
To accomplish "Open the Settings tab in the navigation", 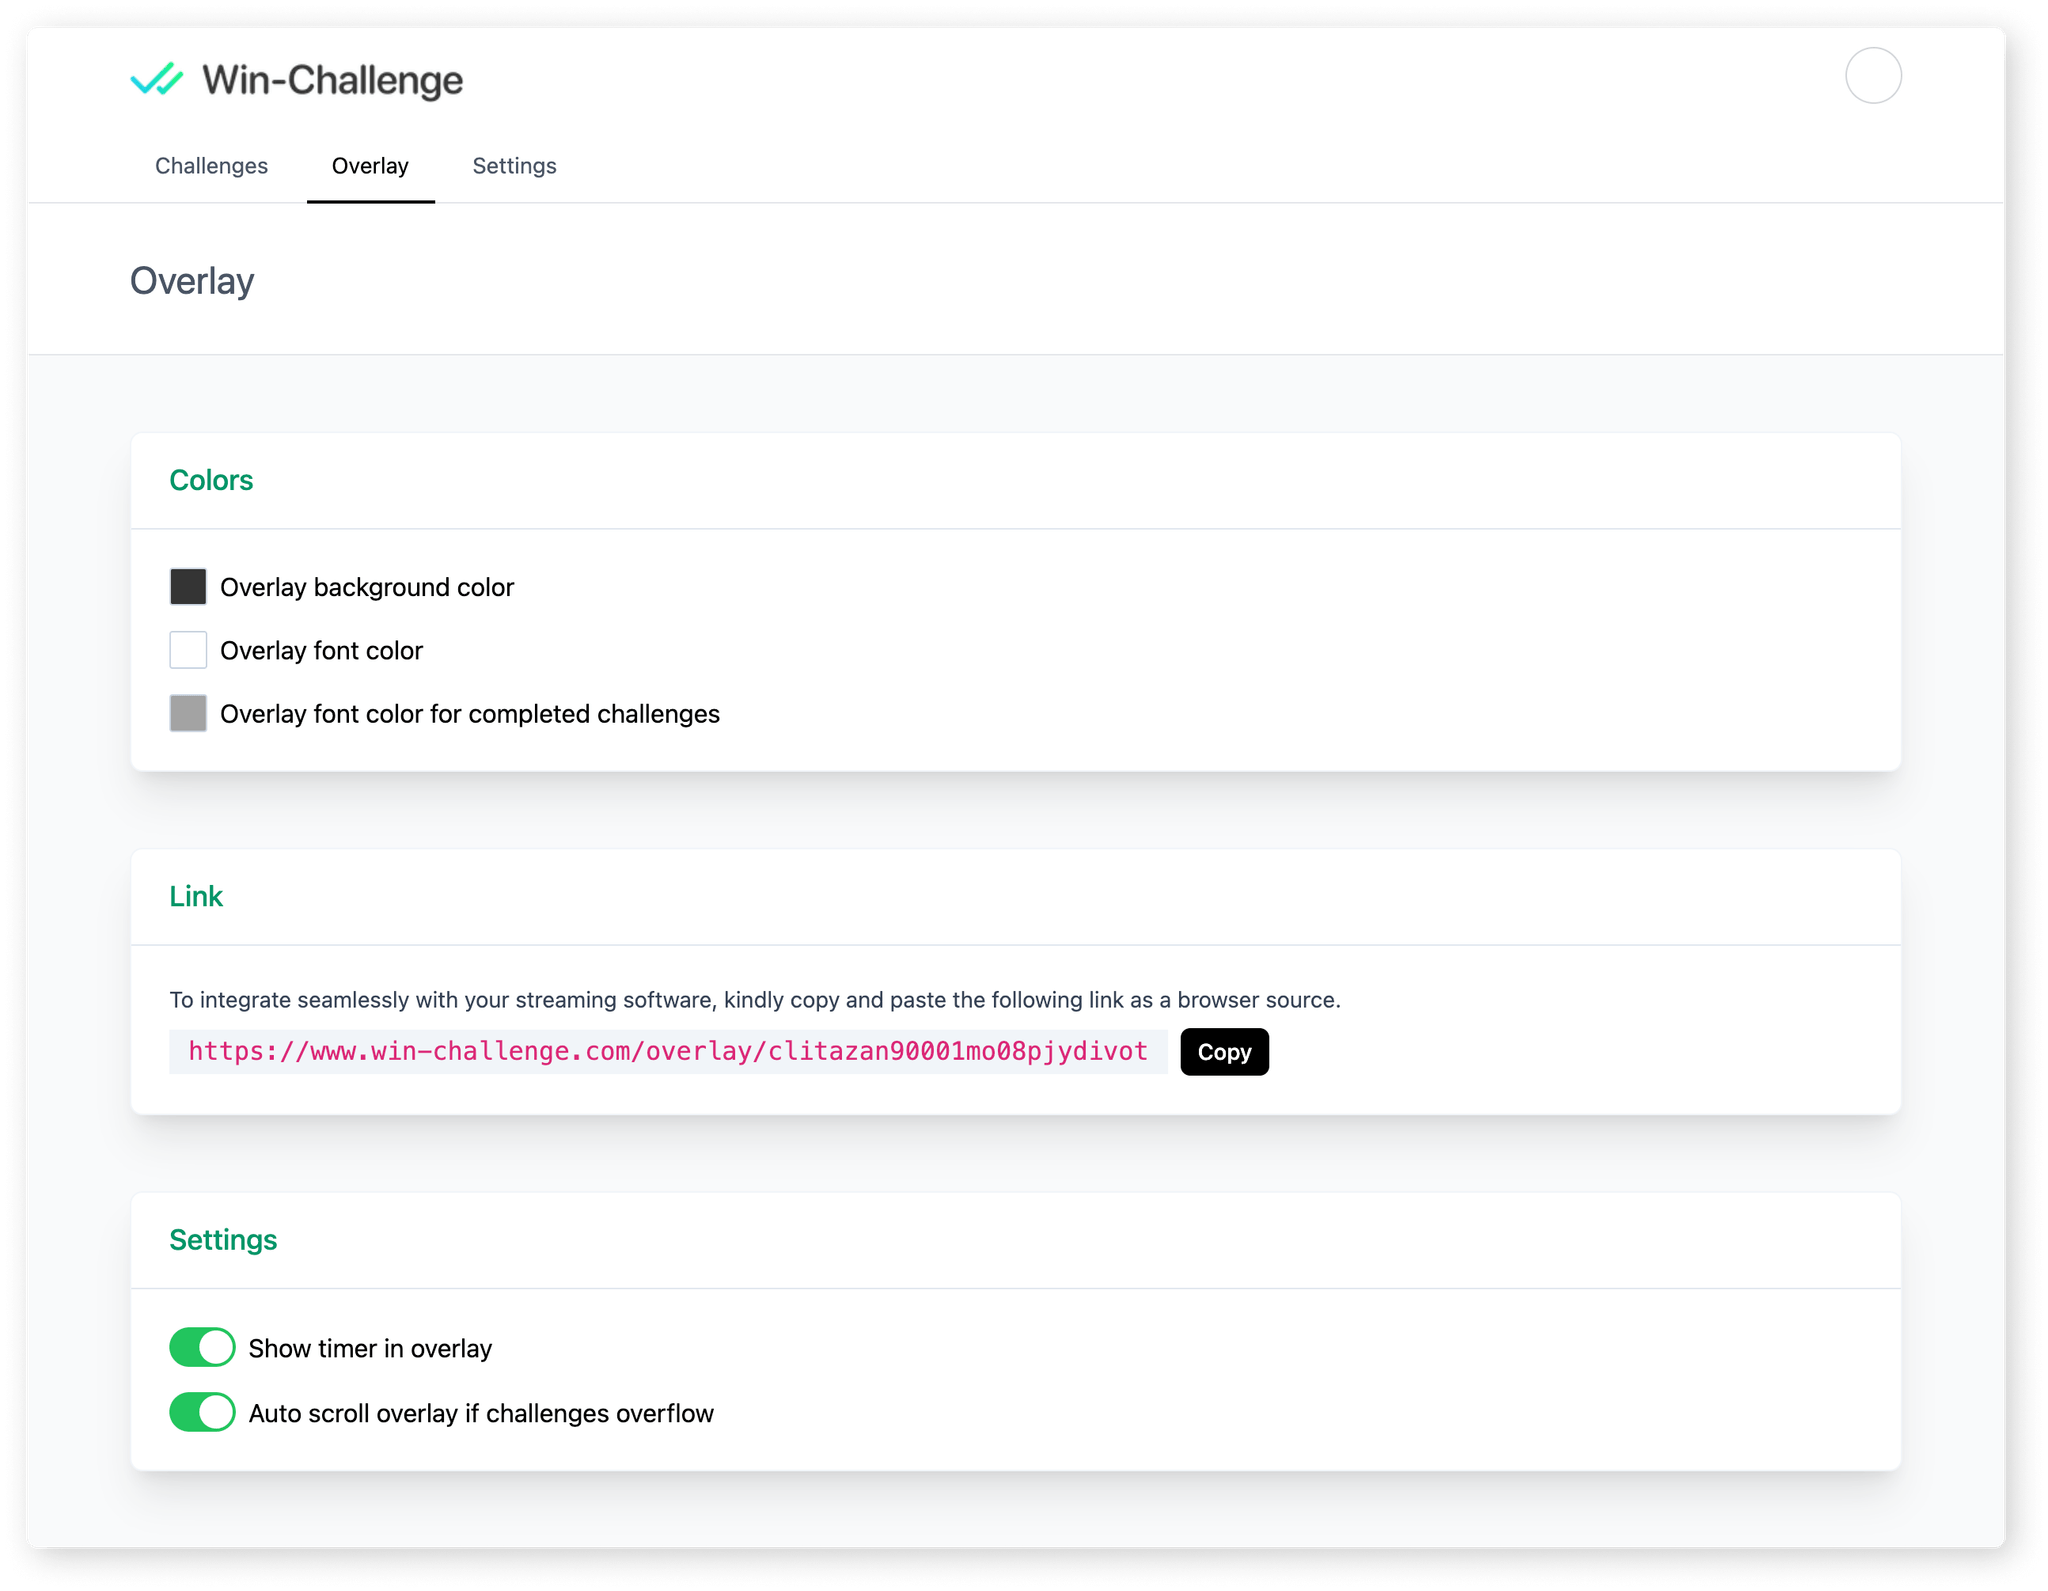I will point(513,166).
